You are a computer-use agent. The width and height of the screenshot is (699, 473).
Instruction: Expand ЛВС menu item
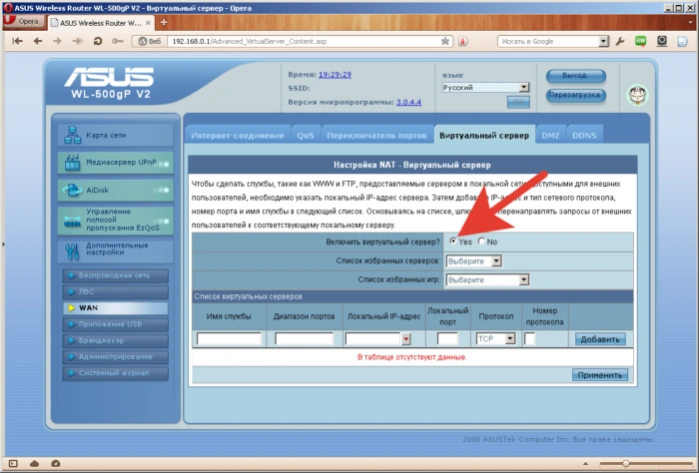pyautogui.click(x=115, y=292)
